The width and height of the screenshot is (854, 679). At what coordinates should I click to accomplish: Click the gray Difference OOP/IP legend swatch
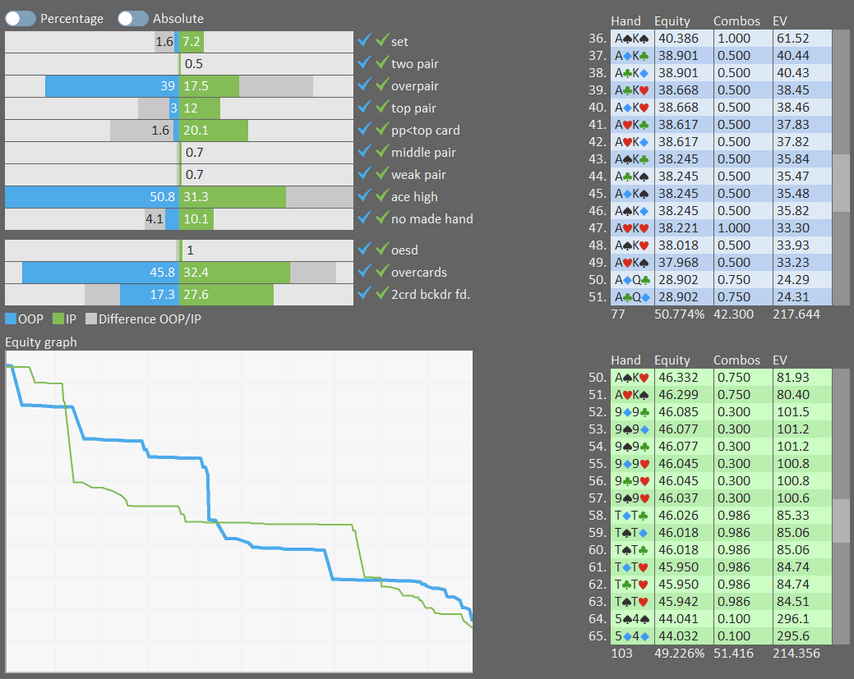click(x=91, y=319)
